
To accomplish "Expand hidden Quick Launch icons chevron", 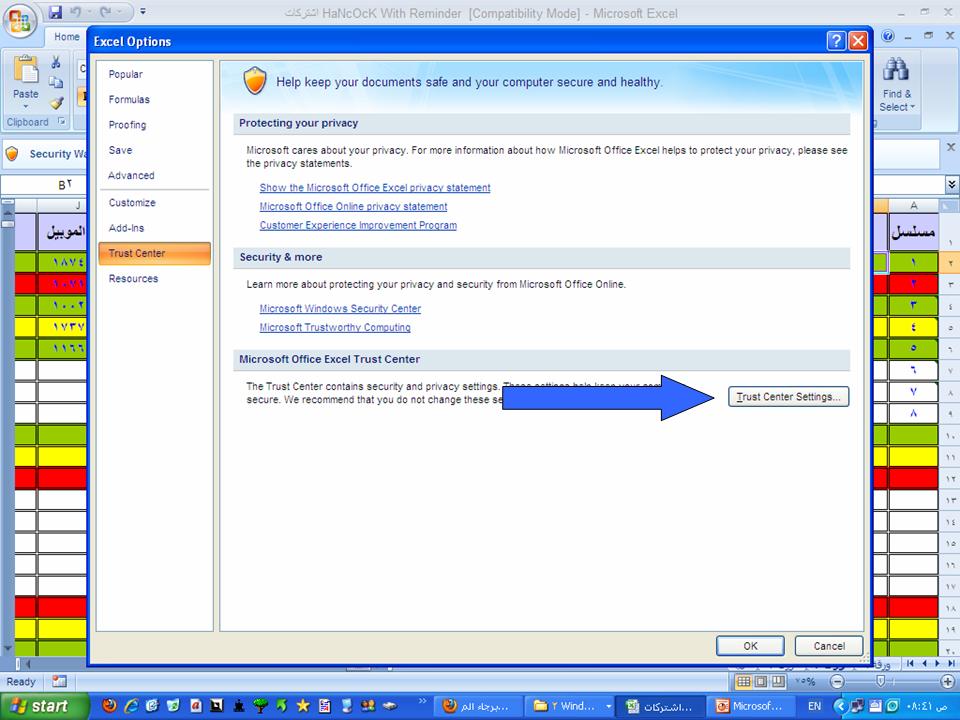I will tap(422, 702).
